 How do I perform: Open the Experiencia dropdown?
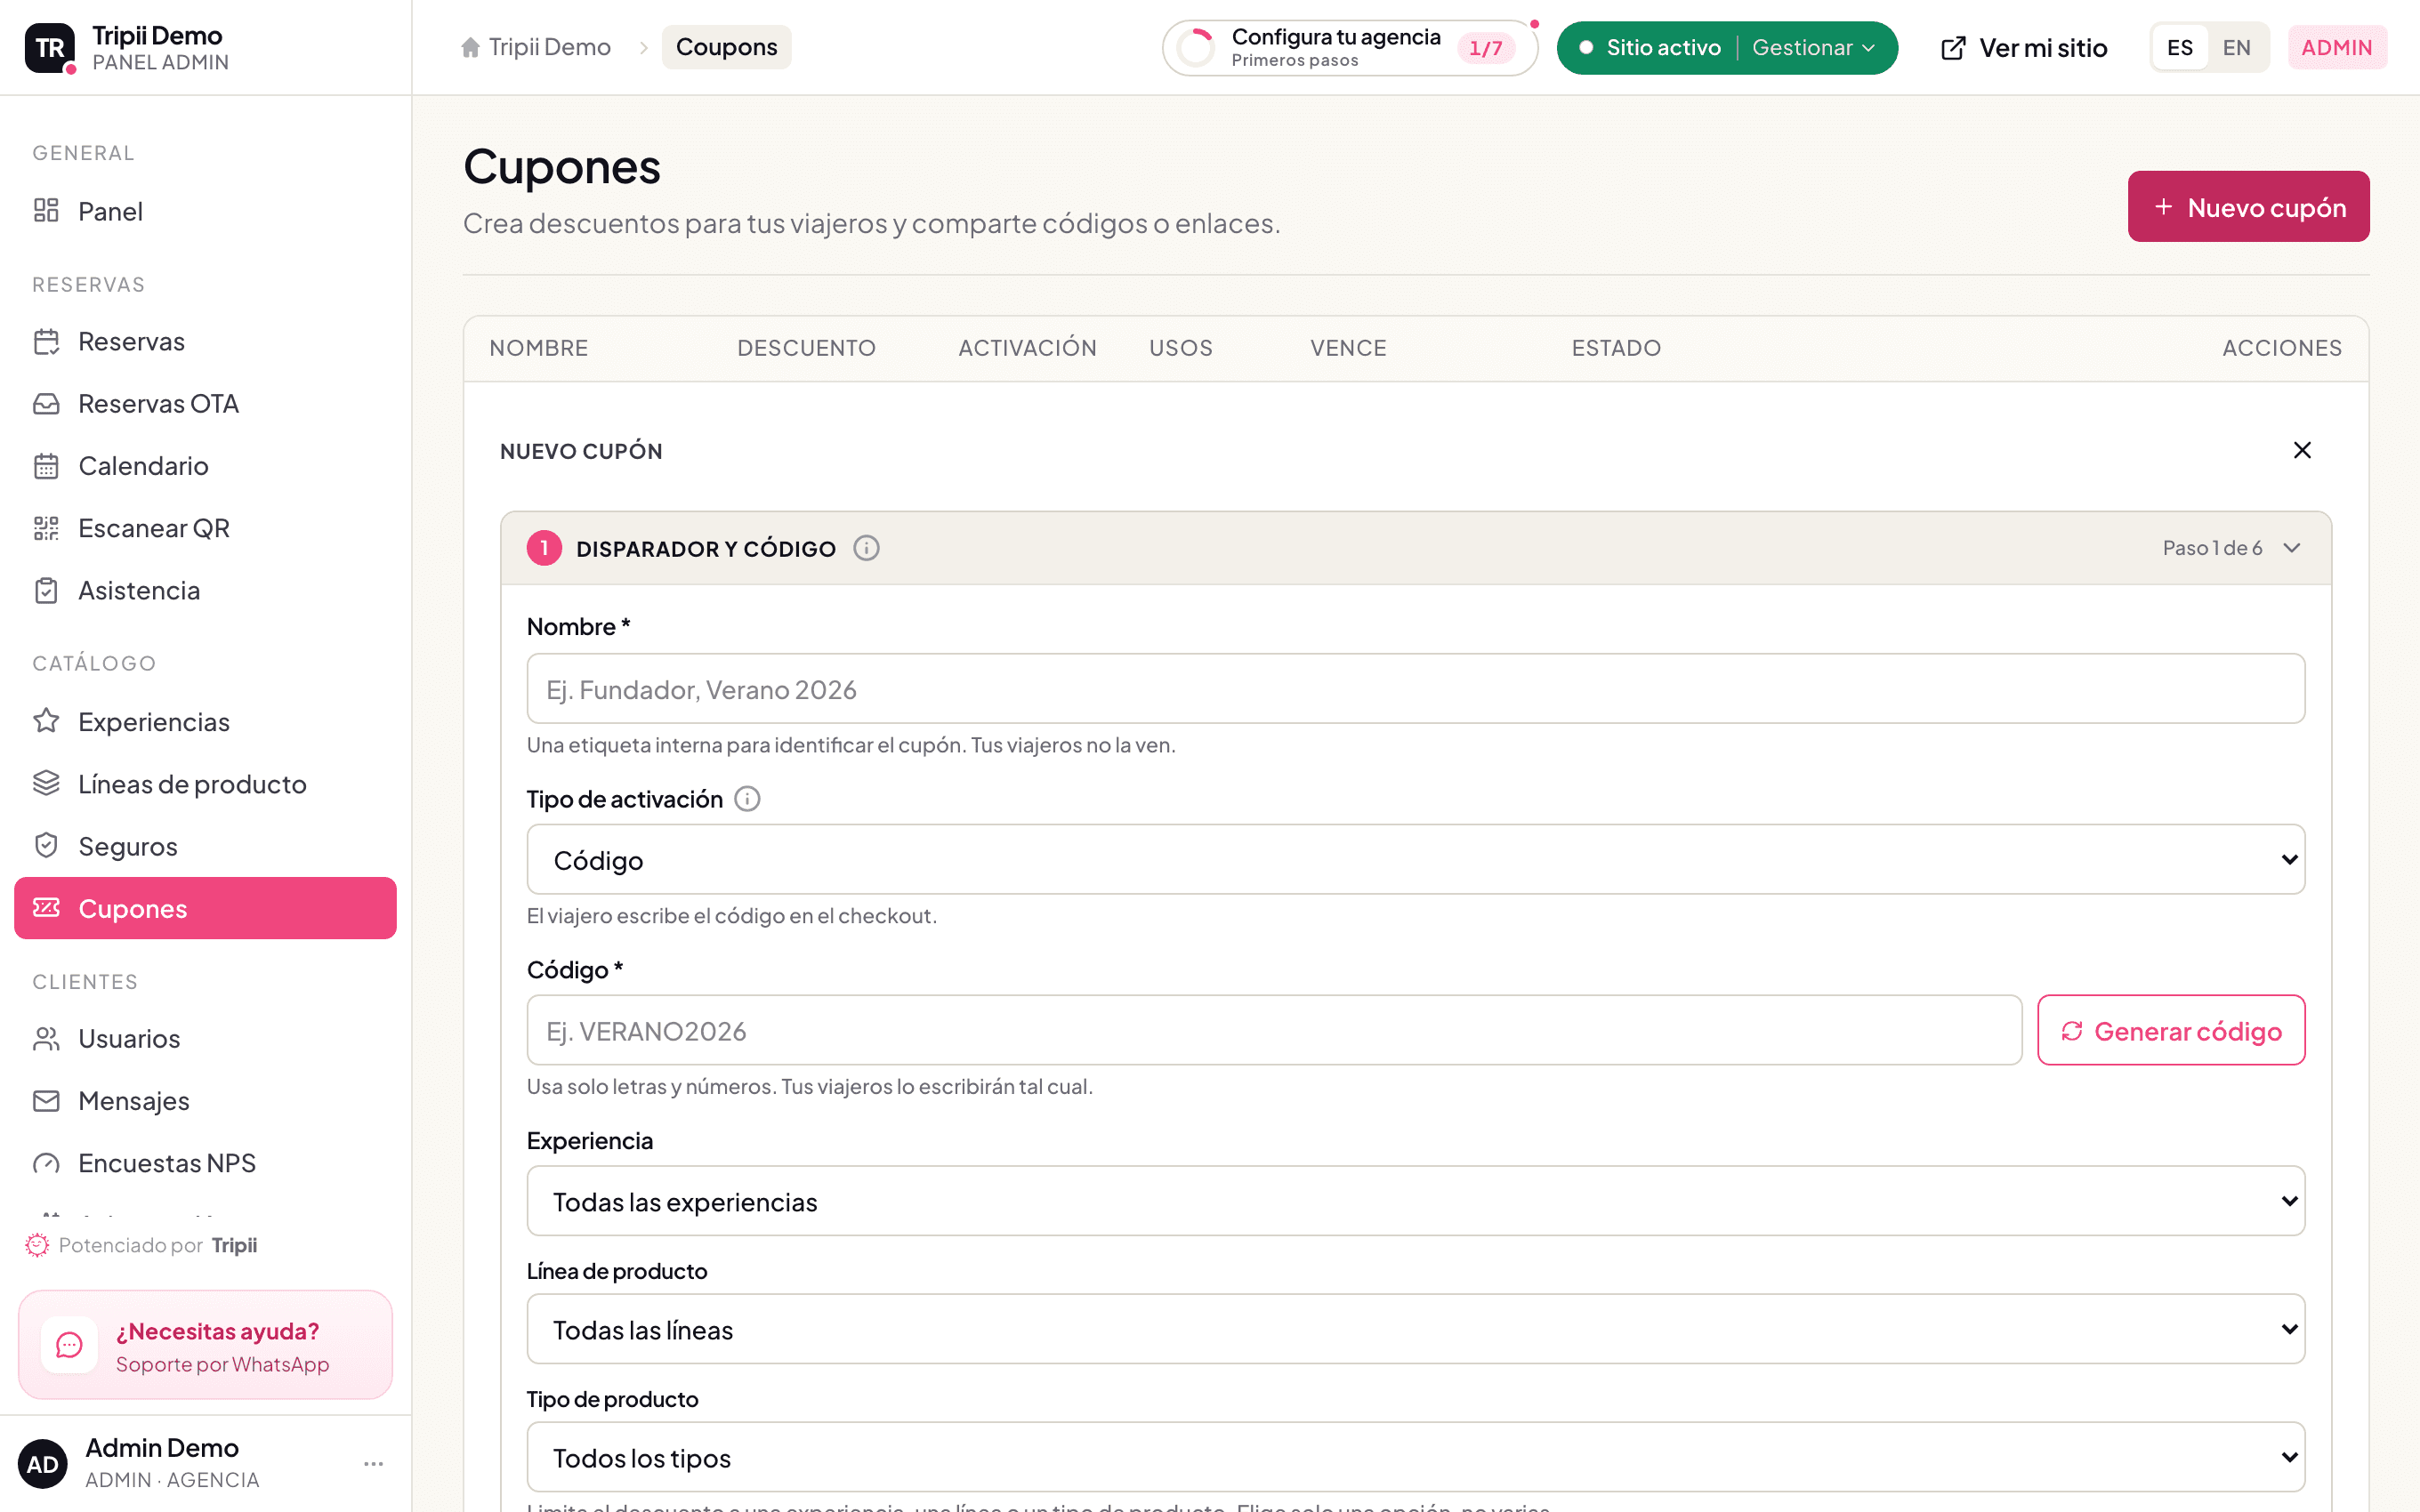1416,1201
